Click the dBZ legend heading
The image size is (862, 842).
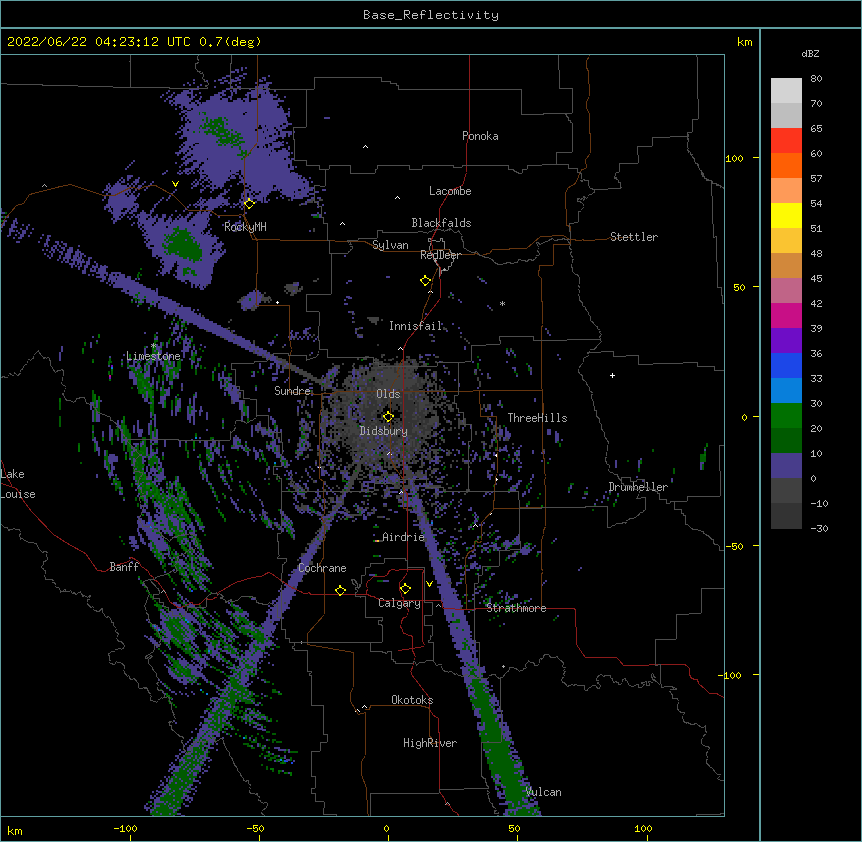[810, 53]
